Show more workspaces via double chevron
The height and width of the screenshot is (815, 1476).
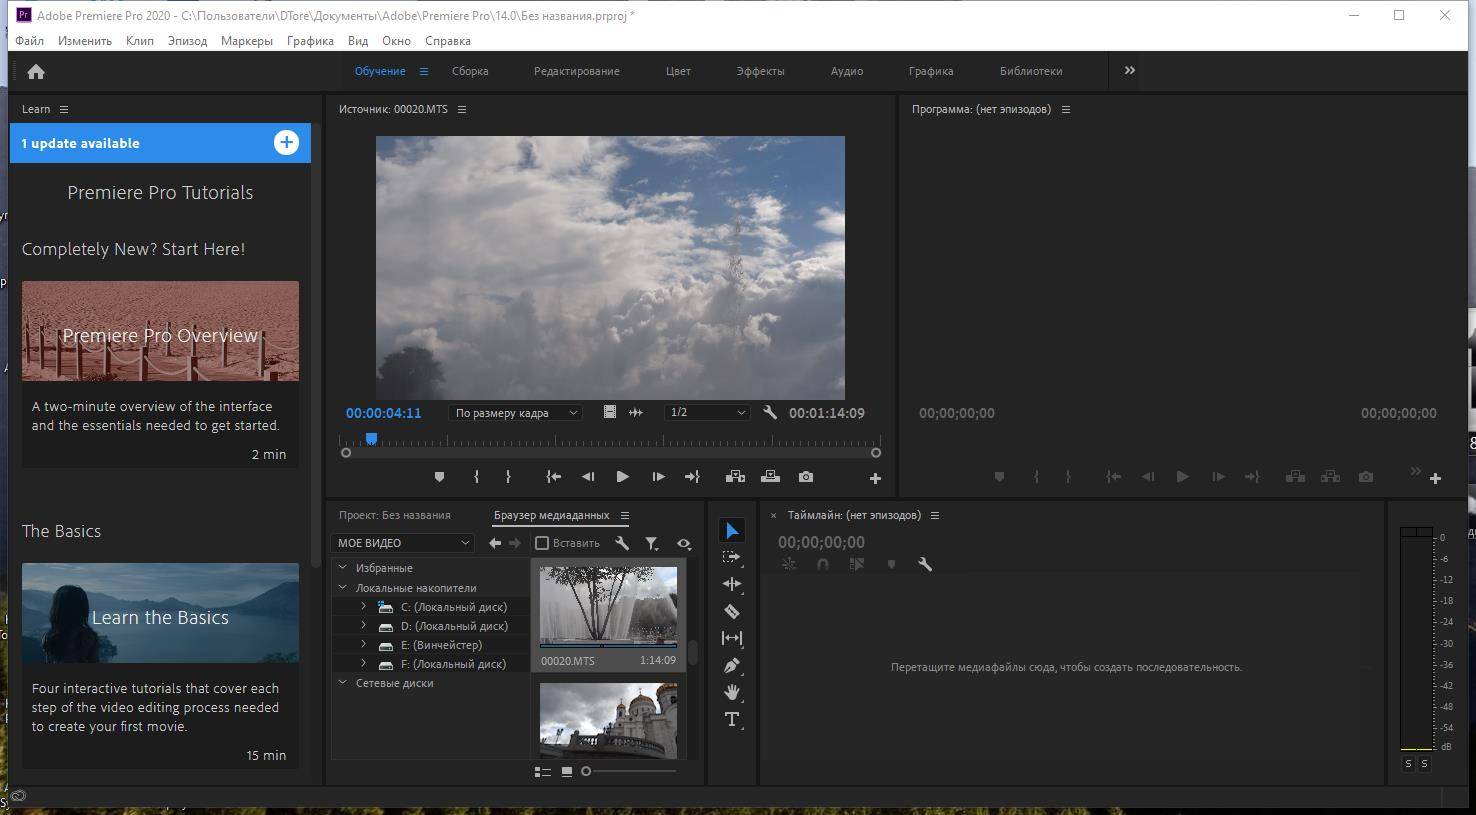[x=1130, y=71]
